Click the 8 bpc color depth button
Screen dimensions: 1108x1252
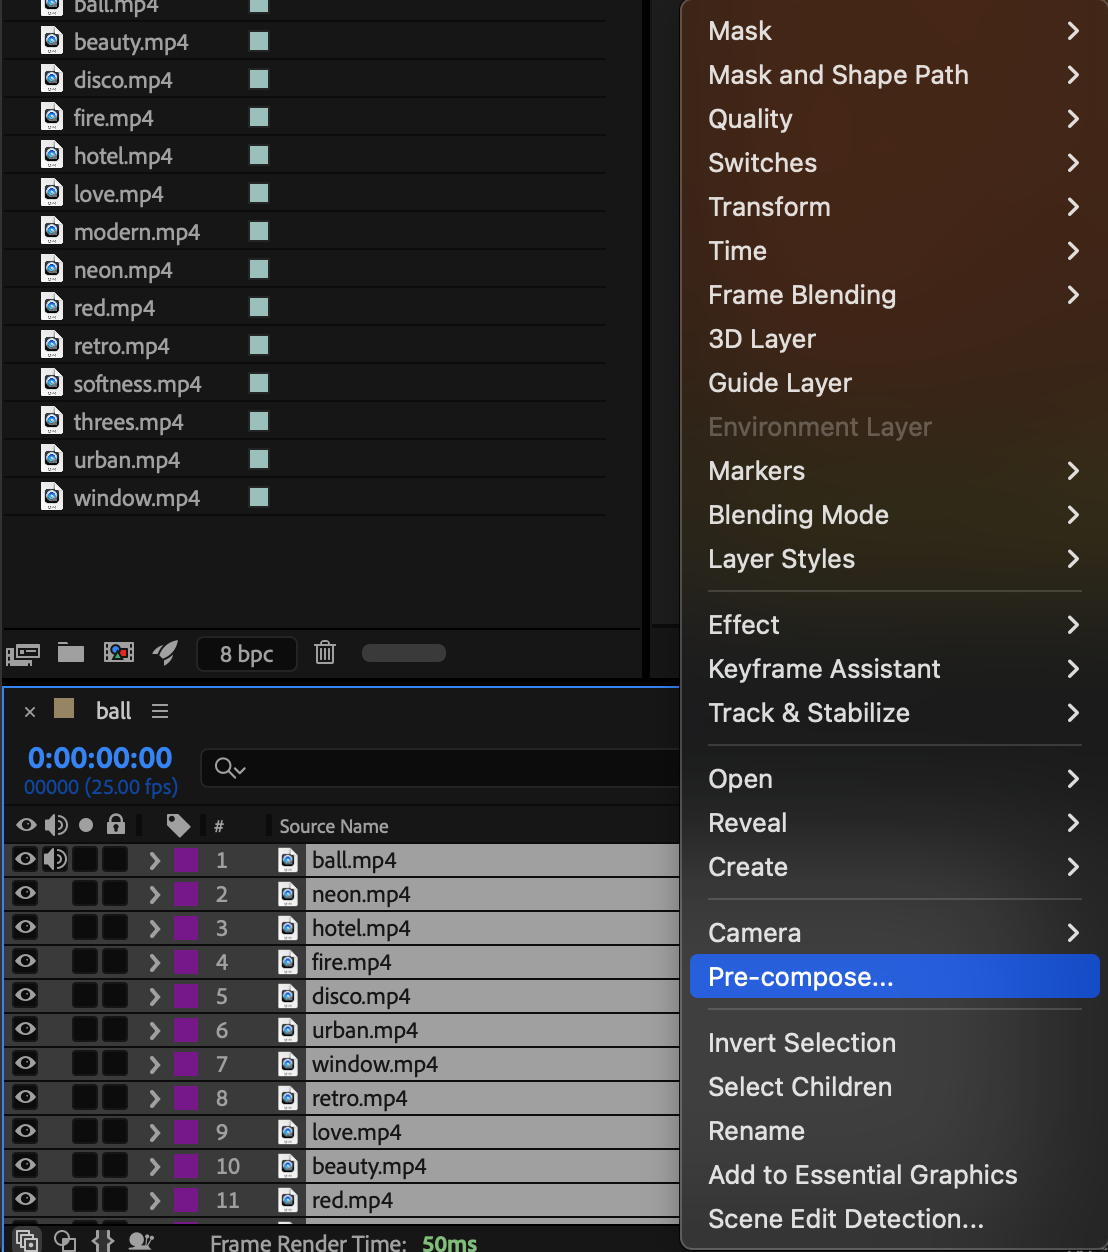(x=246, y=654)
